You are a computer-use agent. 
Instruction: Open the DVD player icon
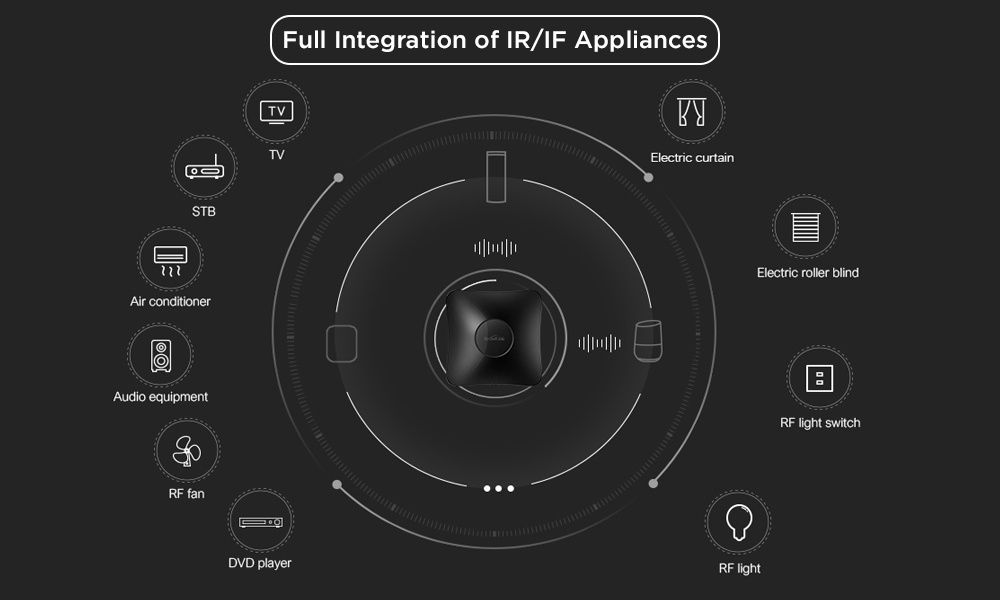[x=259, y=521]
